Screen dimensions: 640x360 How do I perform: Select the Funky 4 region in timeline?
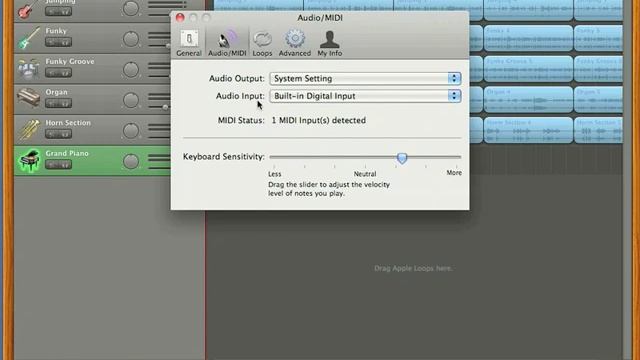[x=528, y=38]
